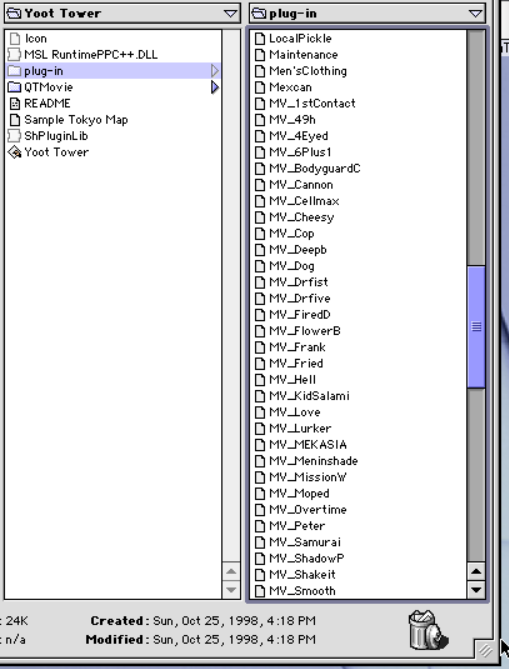The image size is (509, 669).
Task: Click the Men'sClothing file icon
Action: tap(260, 71)
